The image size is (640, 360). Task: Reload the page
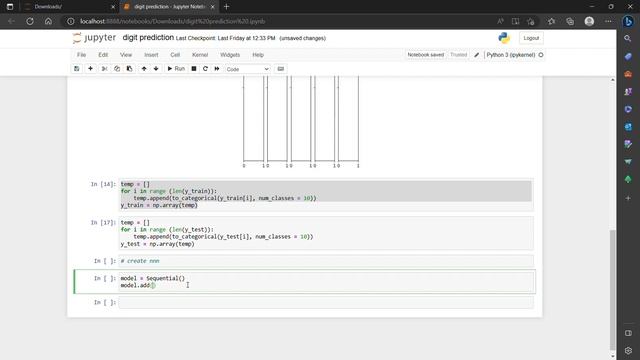[x=30, y=21]
